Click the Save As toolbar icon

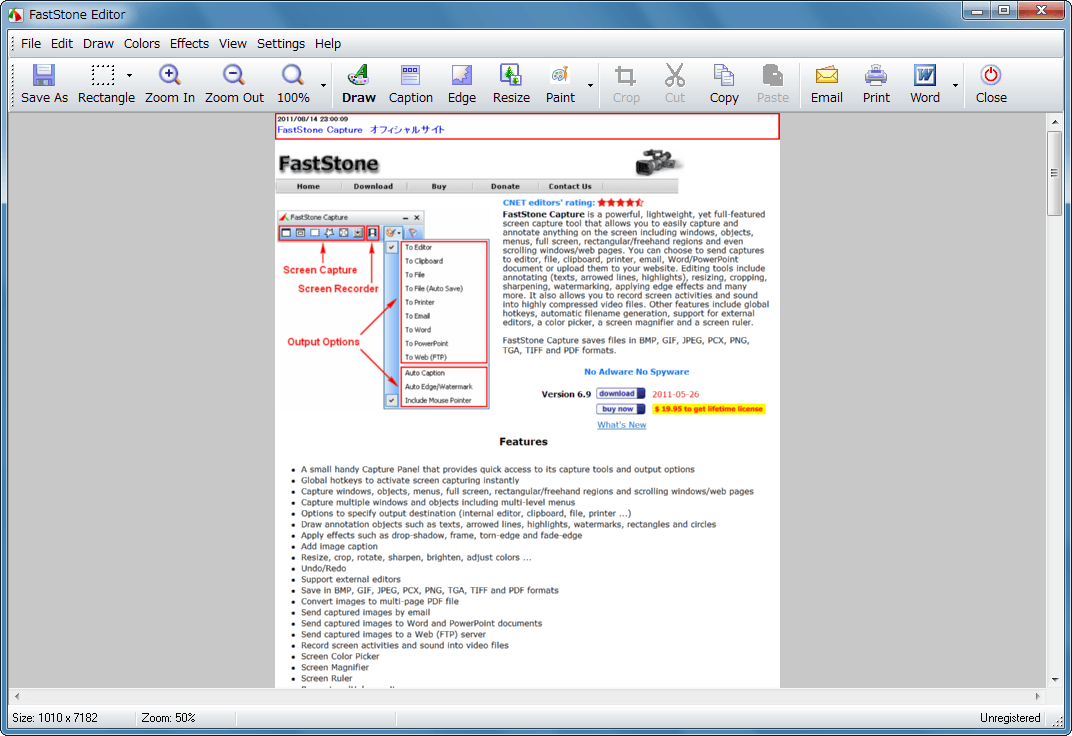coord(44,84)
